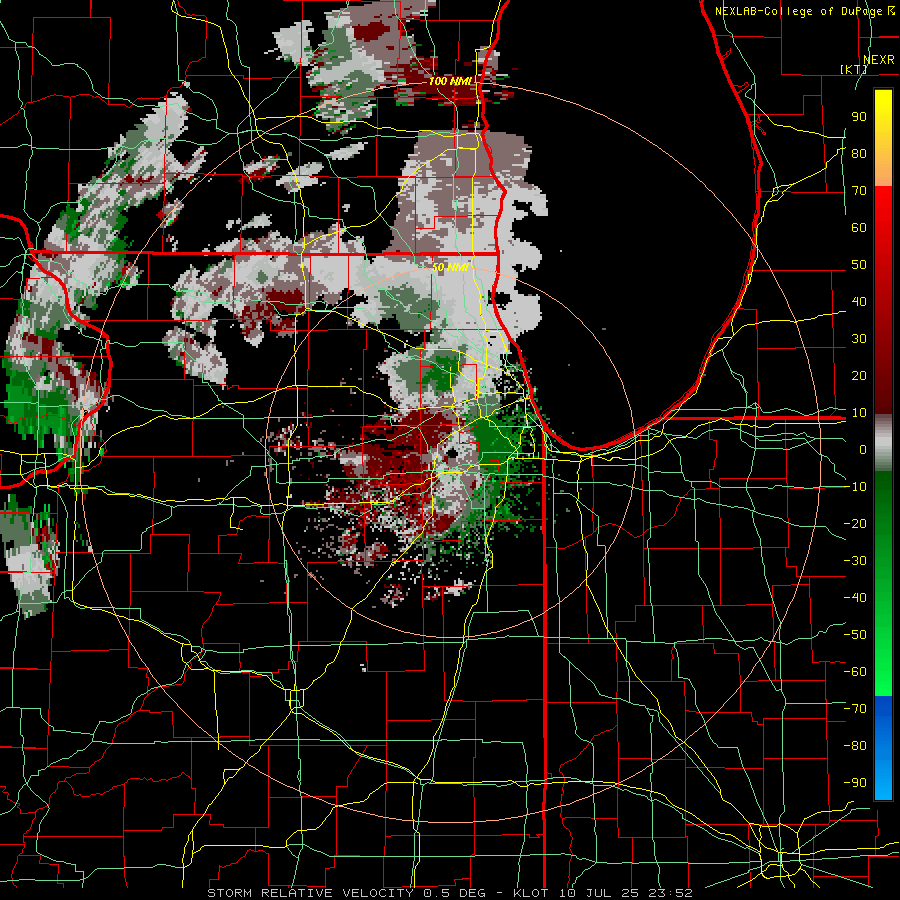Click the -10 value on the velocity scale

point(855,487)
